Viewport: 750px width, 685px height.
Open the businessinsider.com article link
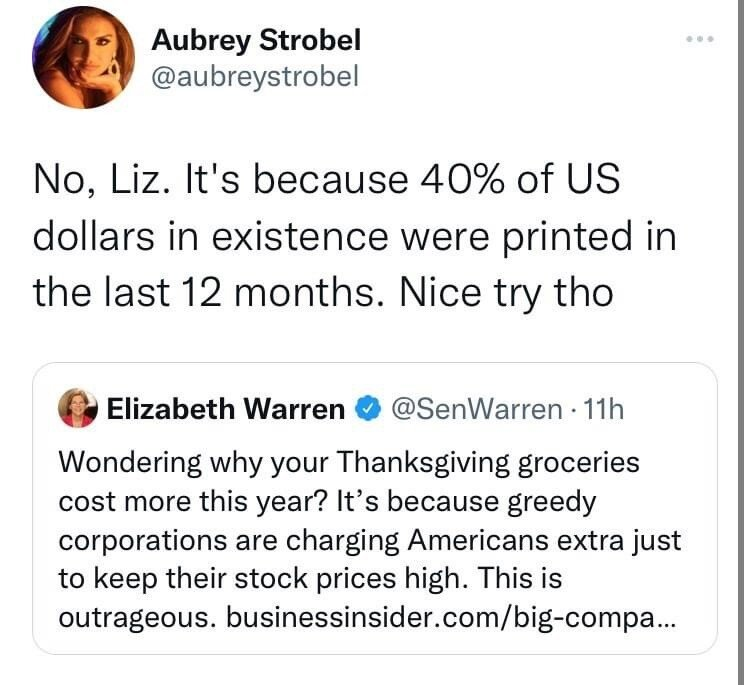pyautogui.click(x=453, y=616)
